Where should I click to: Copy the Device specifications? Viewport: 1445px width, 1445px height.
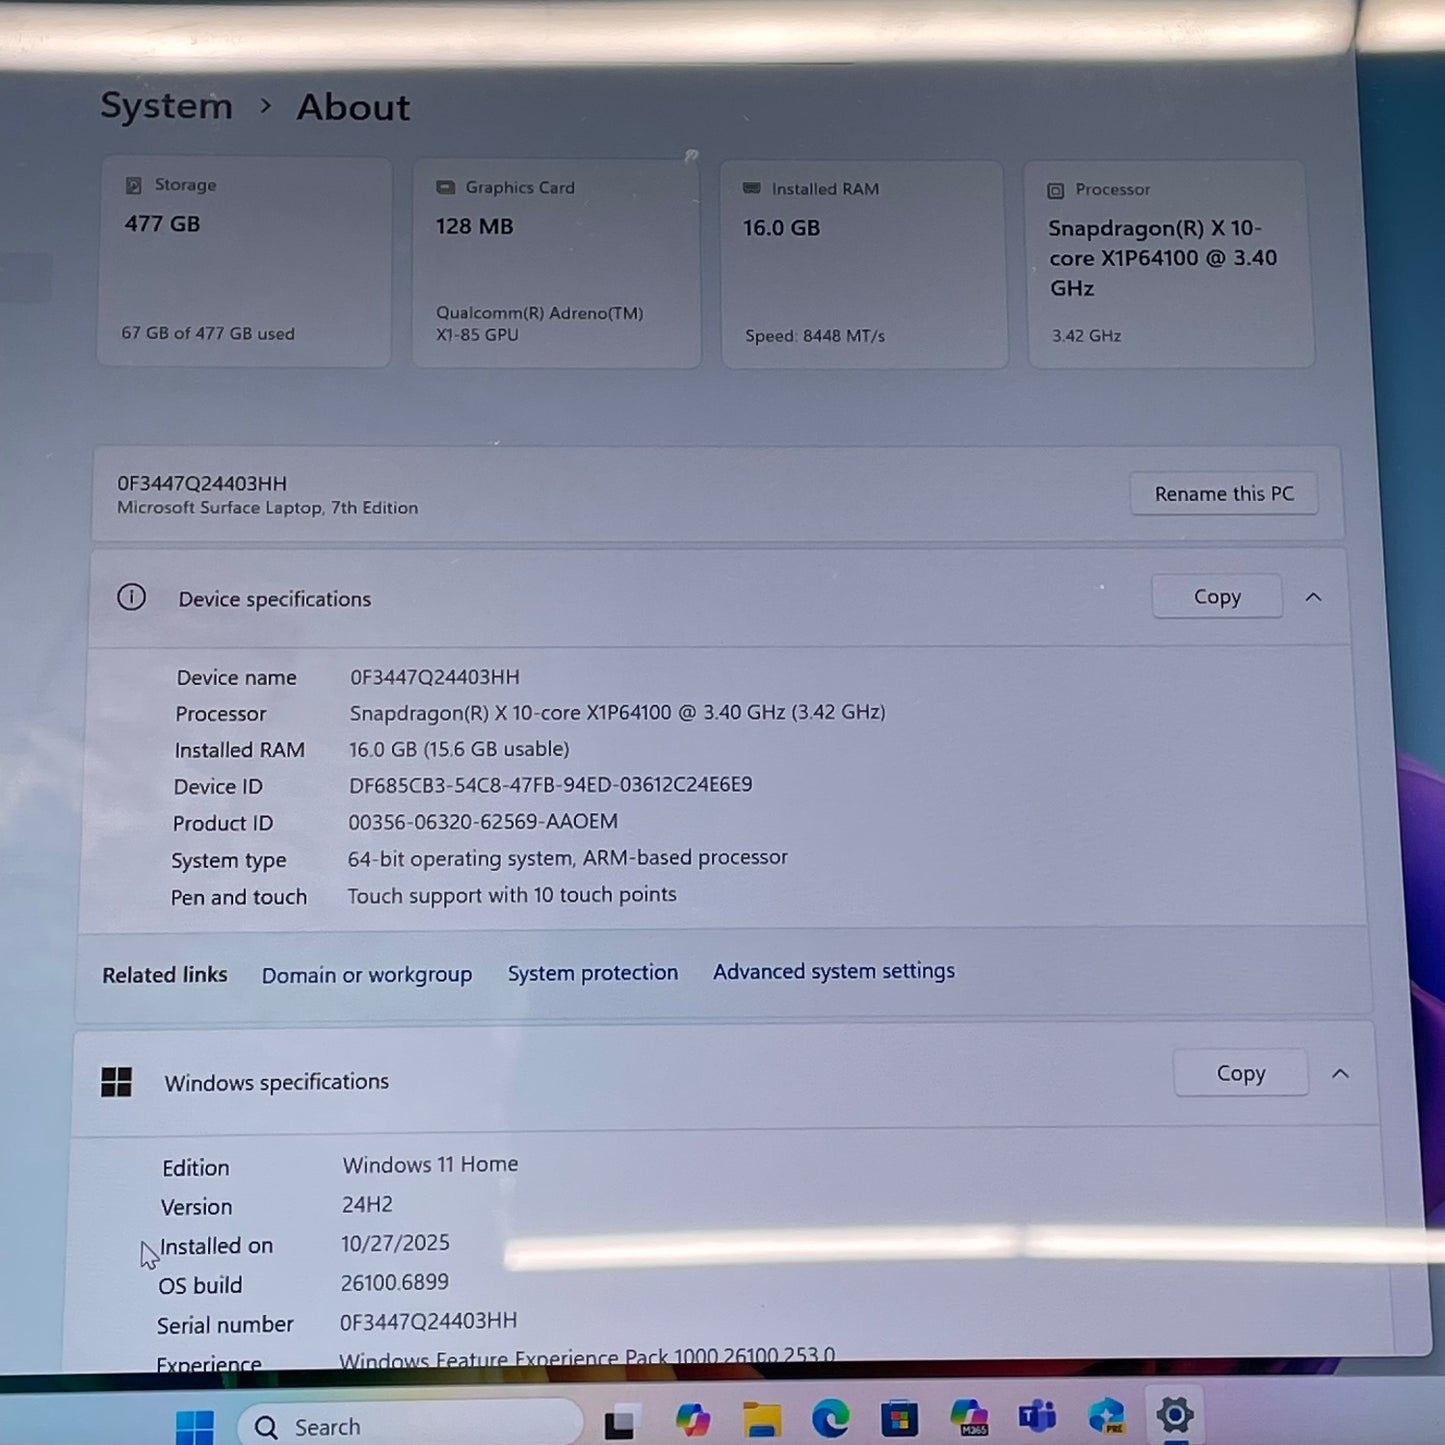coord(1216,597)
